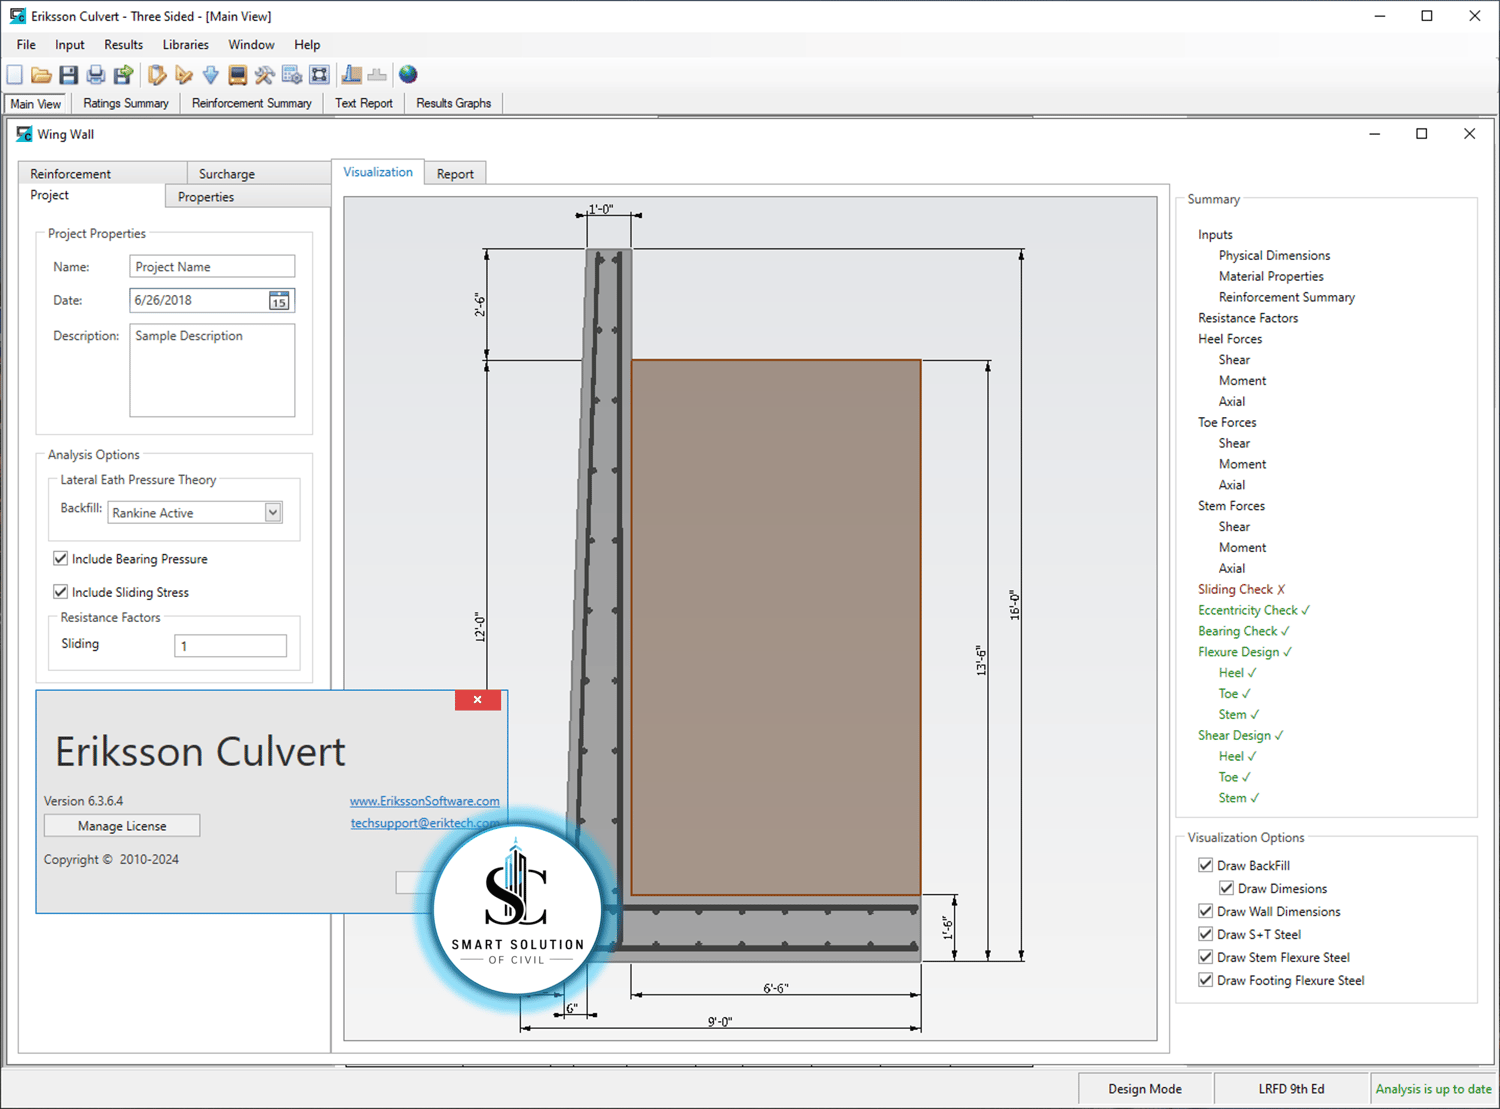Uncheck Include Bearing Pressure
The width and height of the screenshot is (1500, 1109).
(x=61, y=559)
